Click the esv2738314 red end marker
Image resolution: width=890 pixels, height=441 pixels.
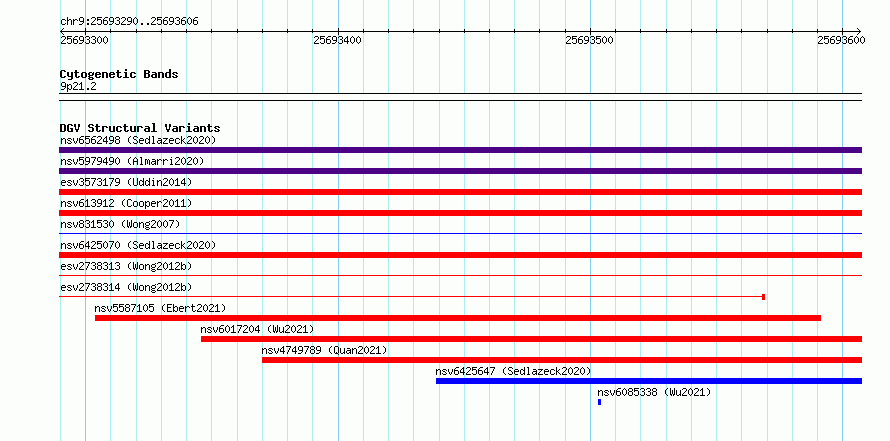763,297
